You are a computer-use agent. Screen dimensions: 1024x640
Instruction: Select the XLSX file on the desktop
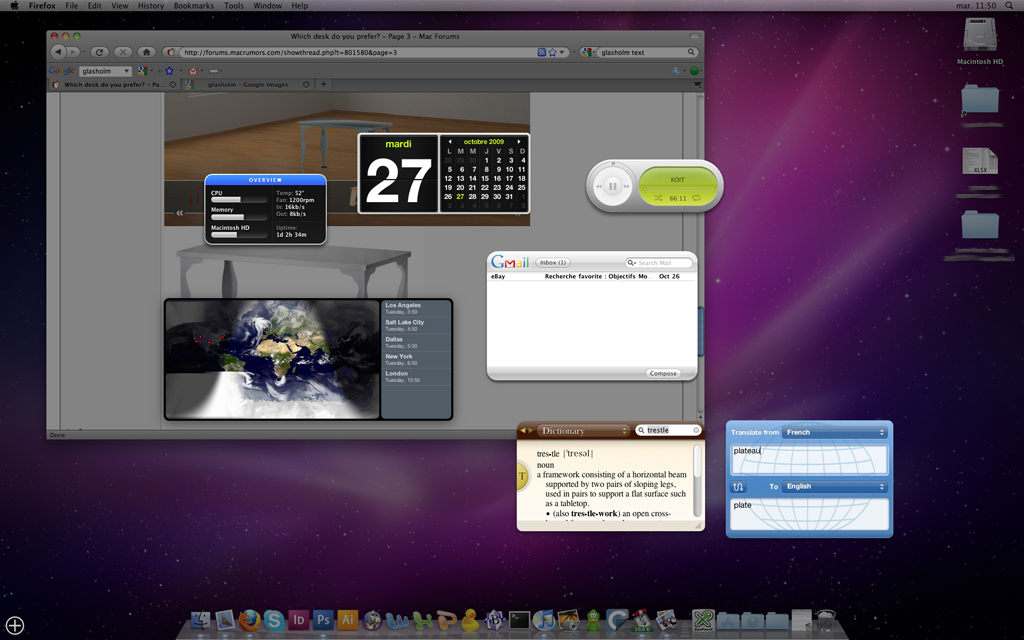pos(980,163)
